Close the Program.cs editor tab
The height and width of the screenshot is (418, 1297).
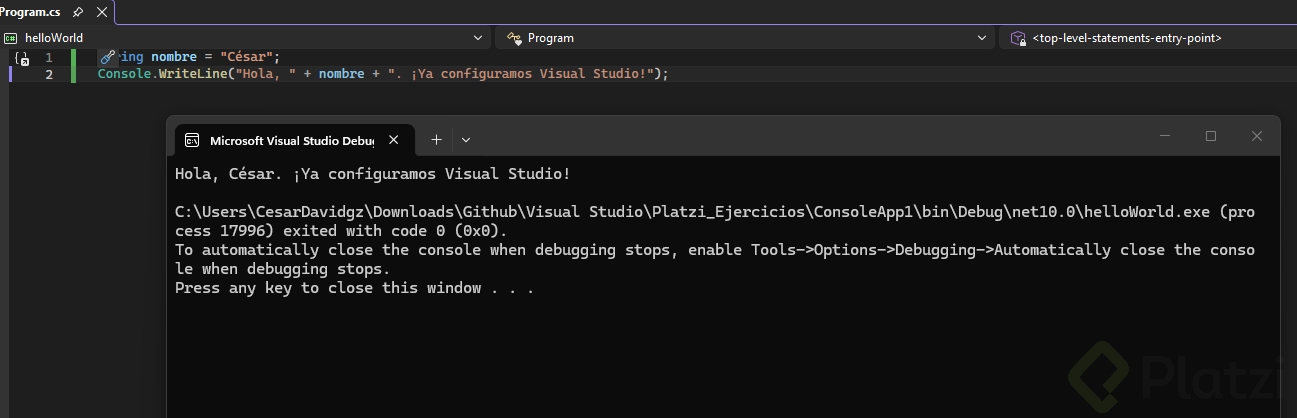click(102, 12)
